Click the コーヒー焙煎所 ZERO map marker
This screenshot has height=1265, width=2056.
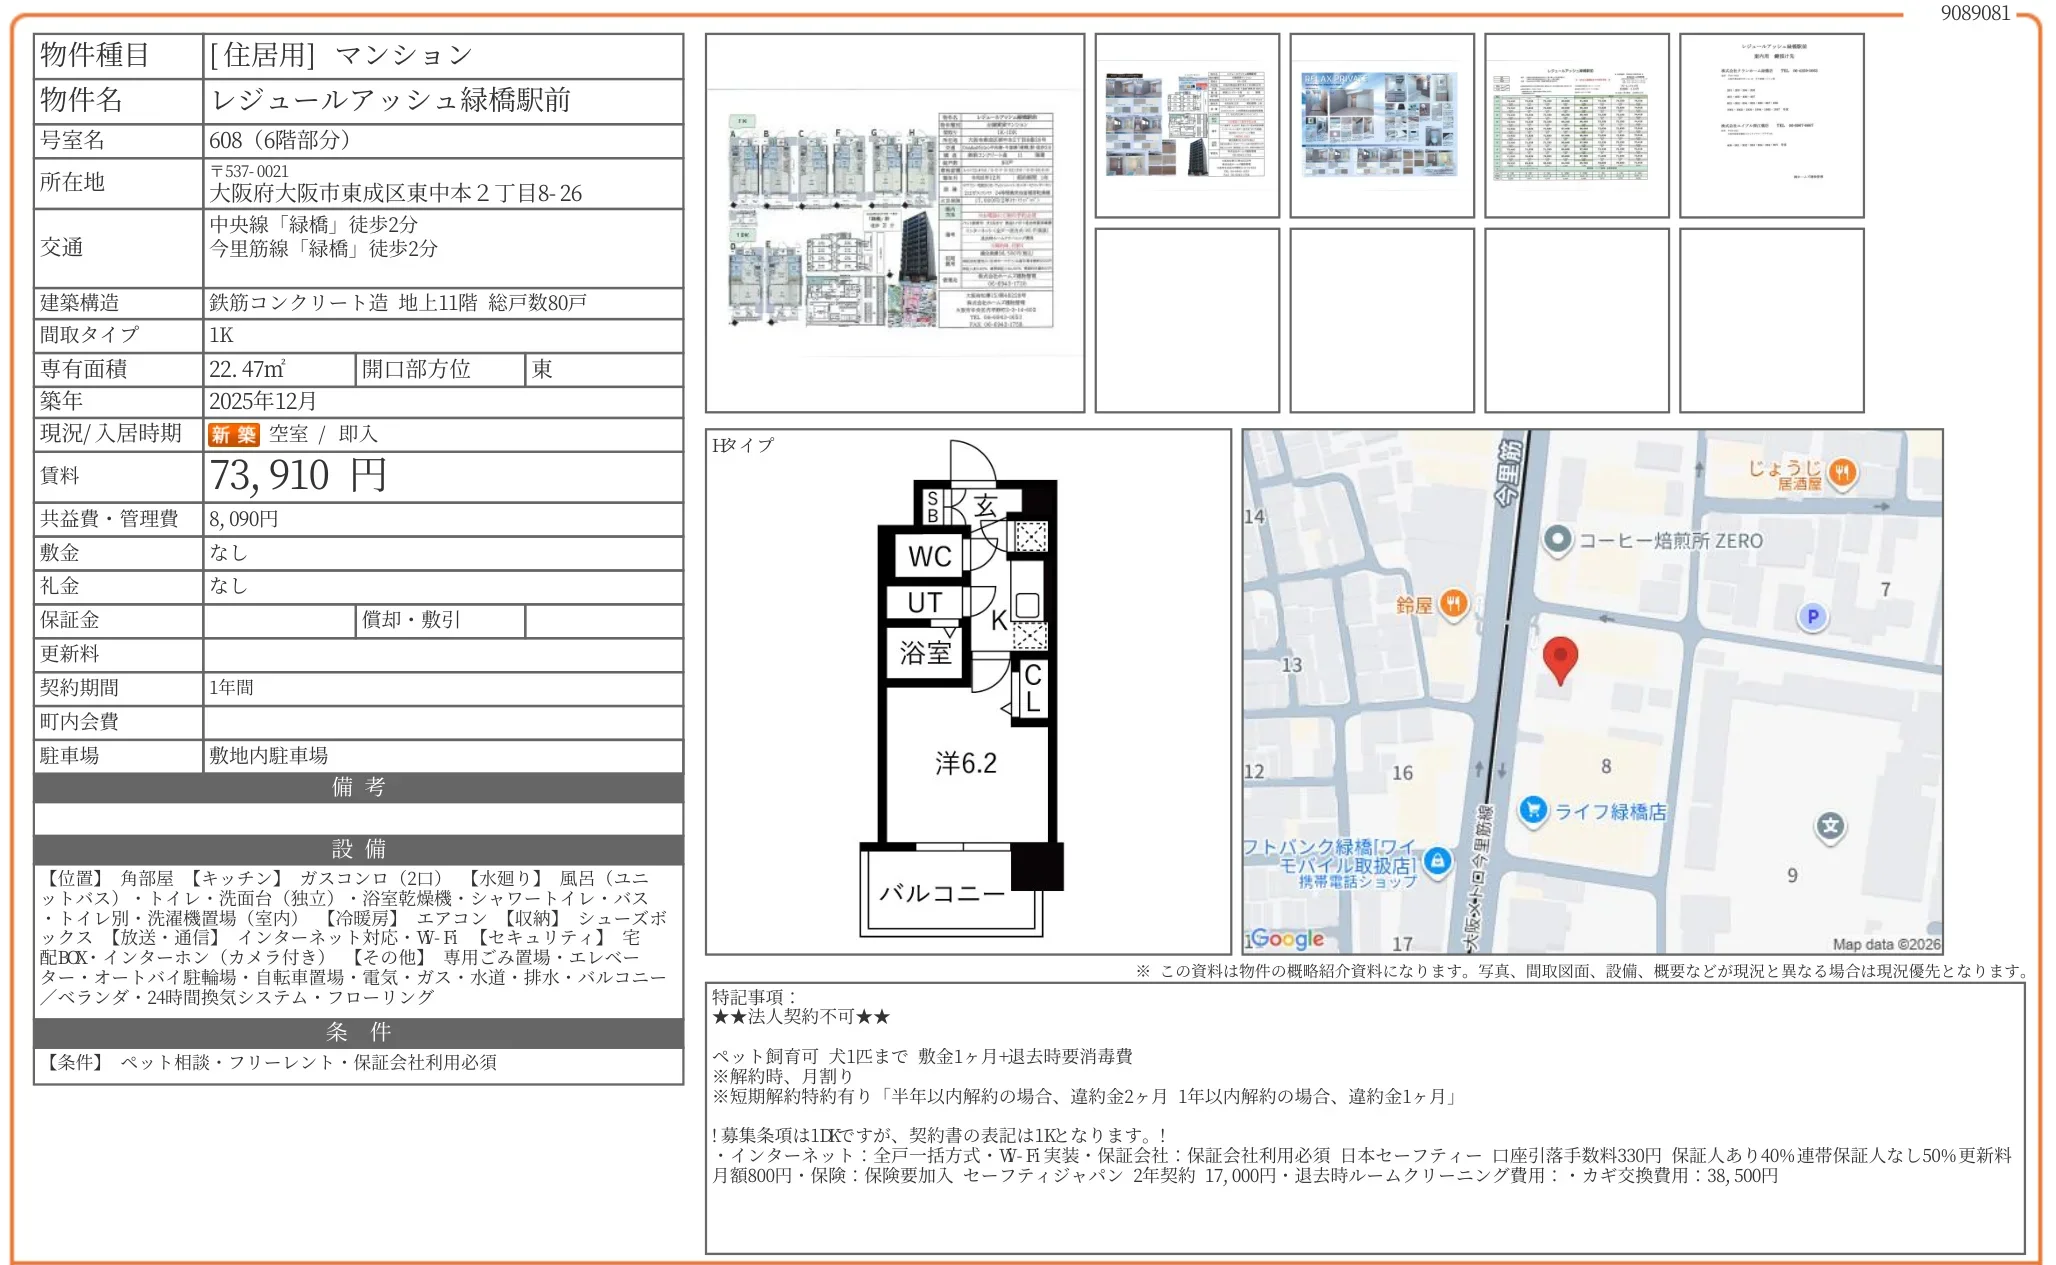[x=1557, y=540]
